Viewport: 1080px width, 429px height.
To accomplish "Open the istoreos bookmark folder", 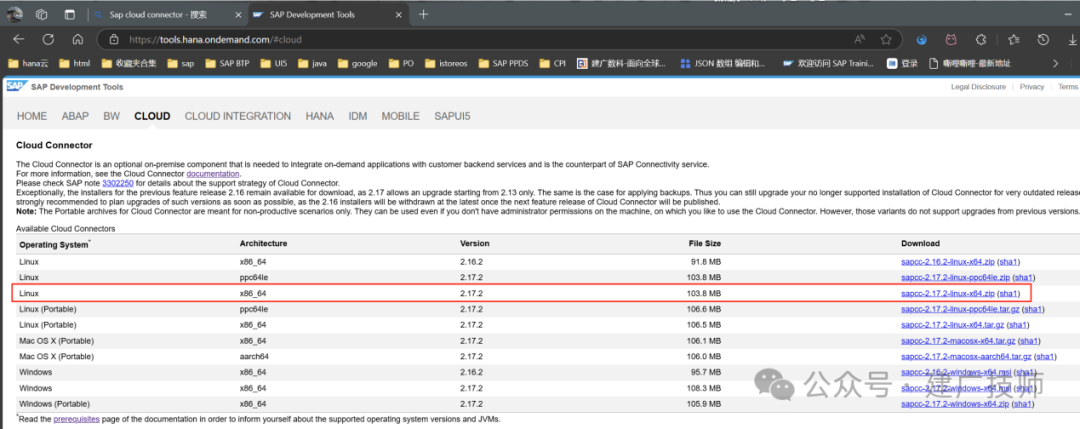I will point(446,63).
